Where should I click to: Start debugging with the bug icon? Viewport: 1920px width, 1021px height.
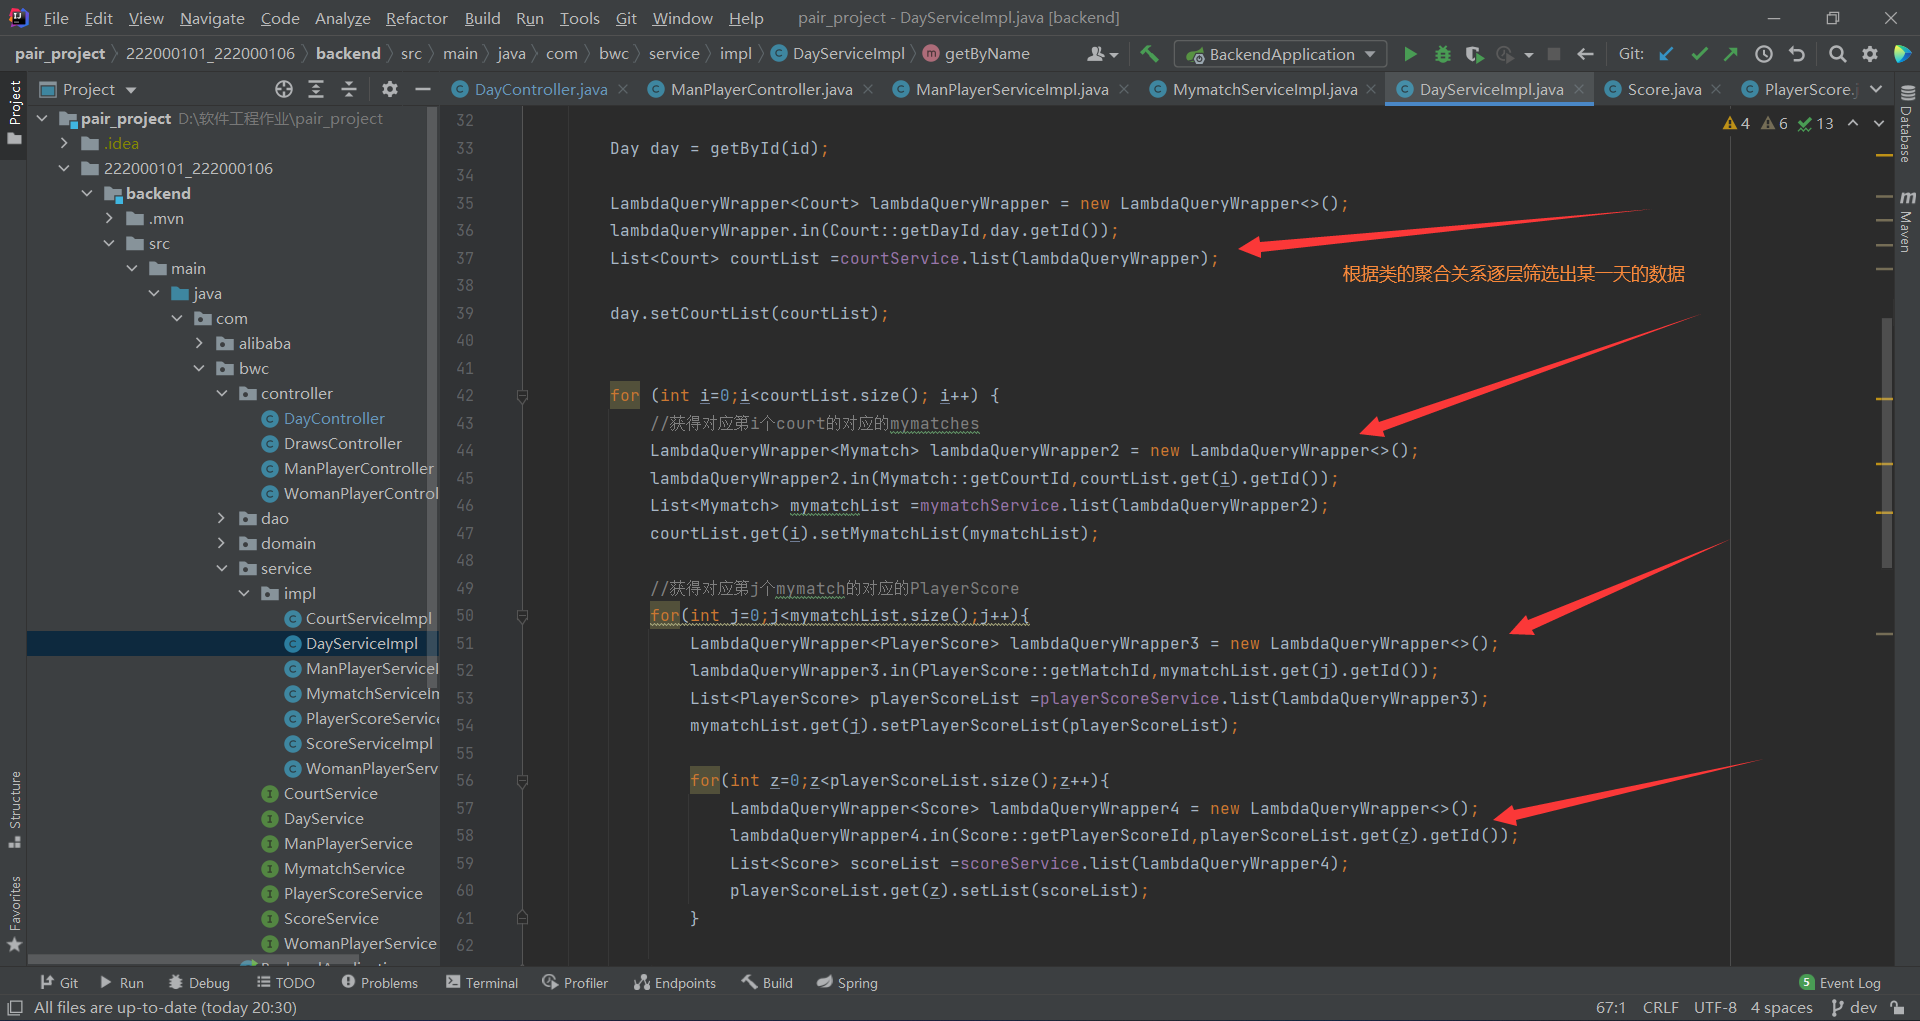pyautogui.click(x=1442, y=54)
